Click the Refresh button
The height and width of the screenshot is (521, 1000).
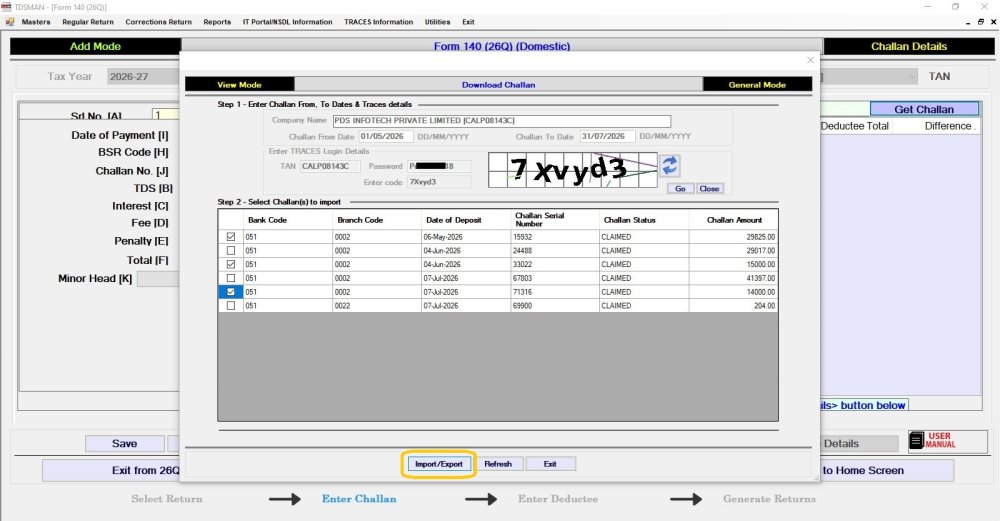[x=498, y=464]
